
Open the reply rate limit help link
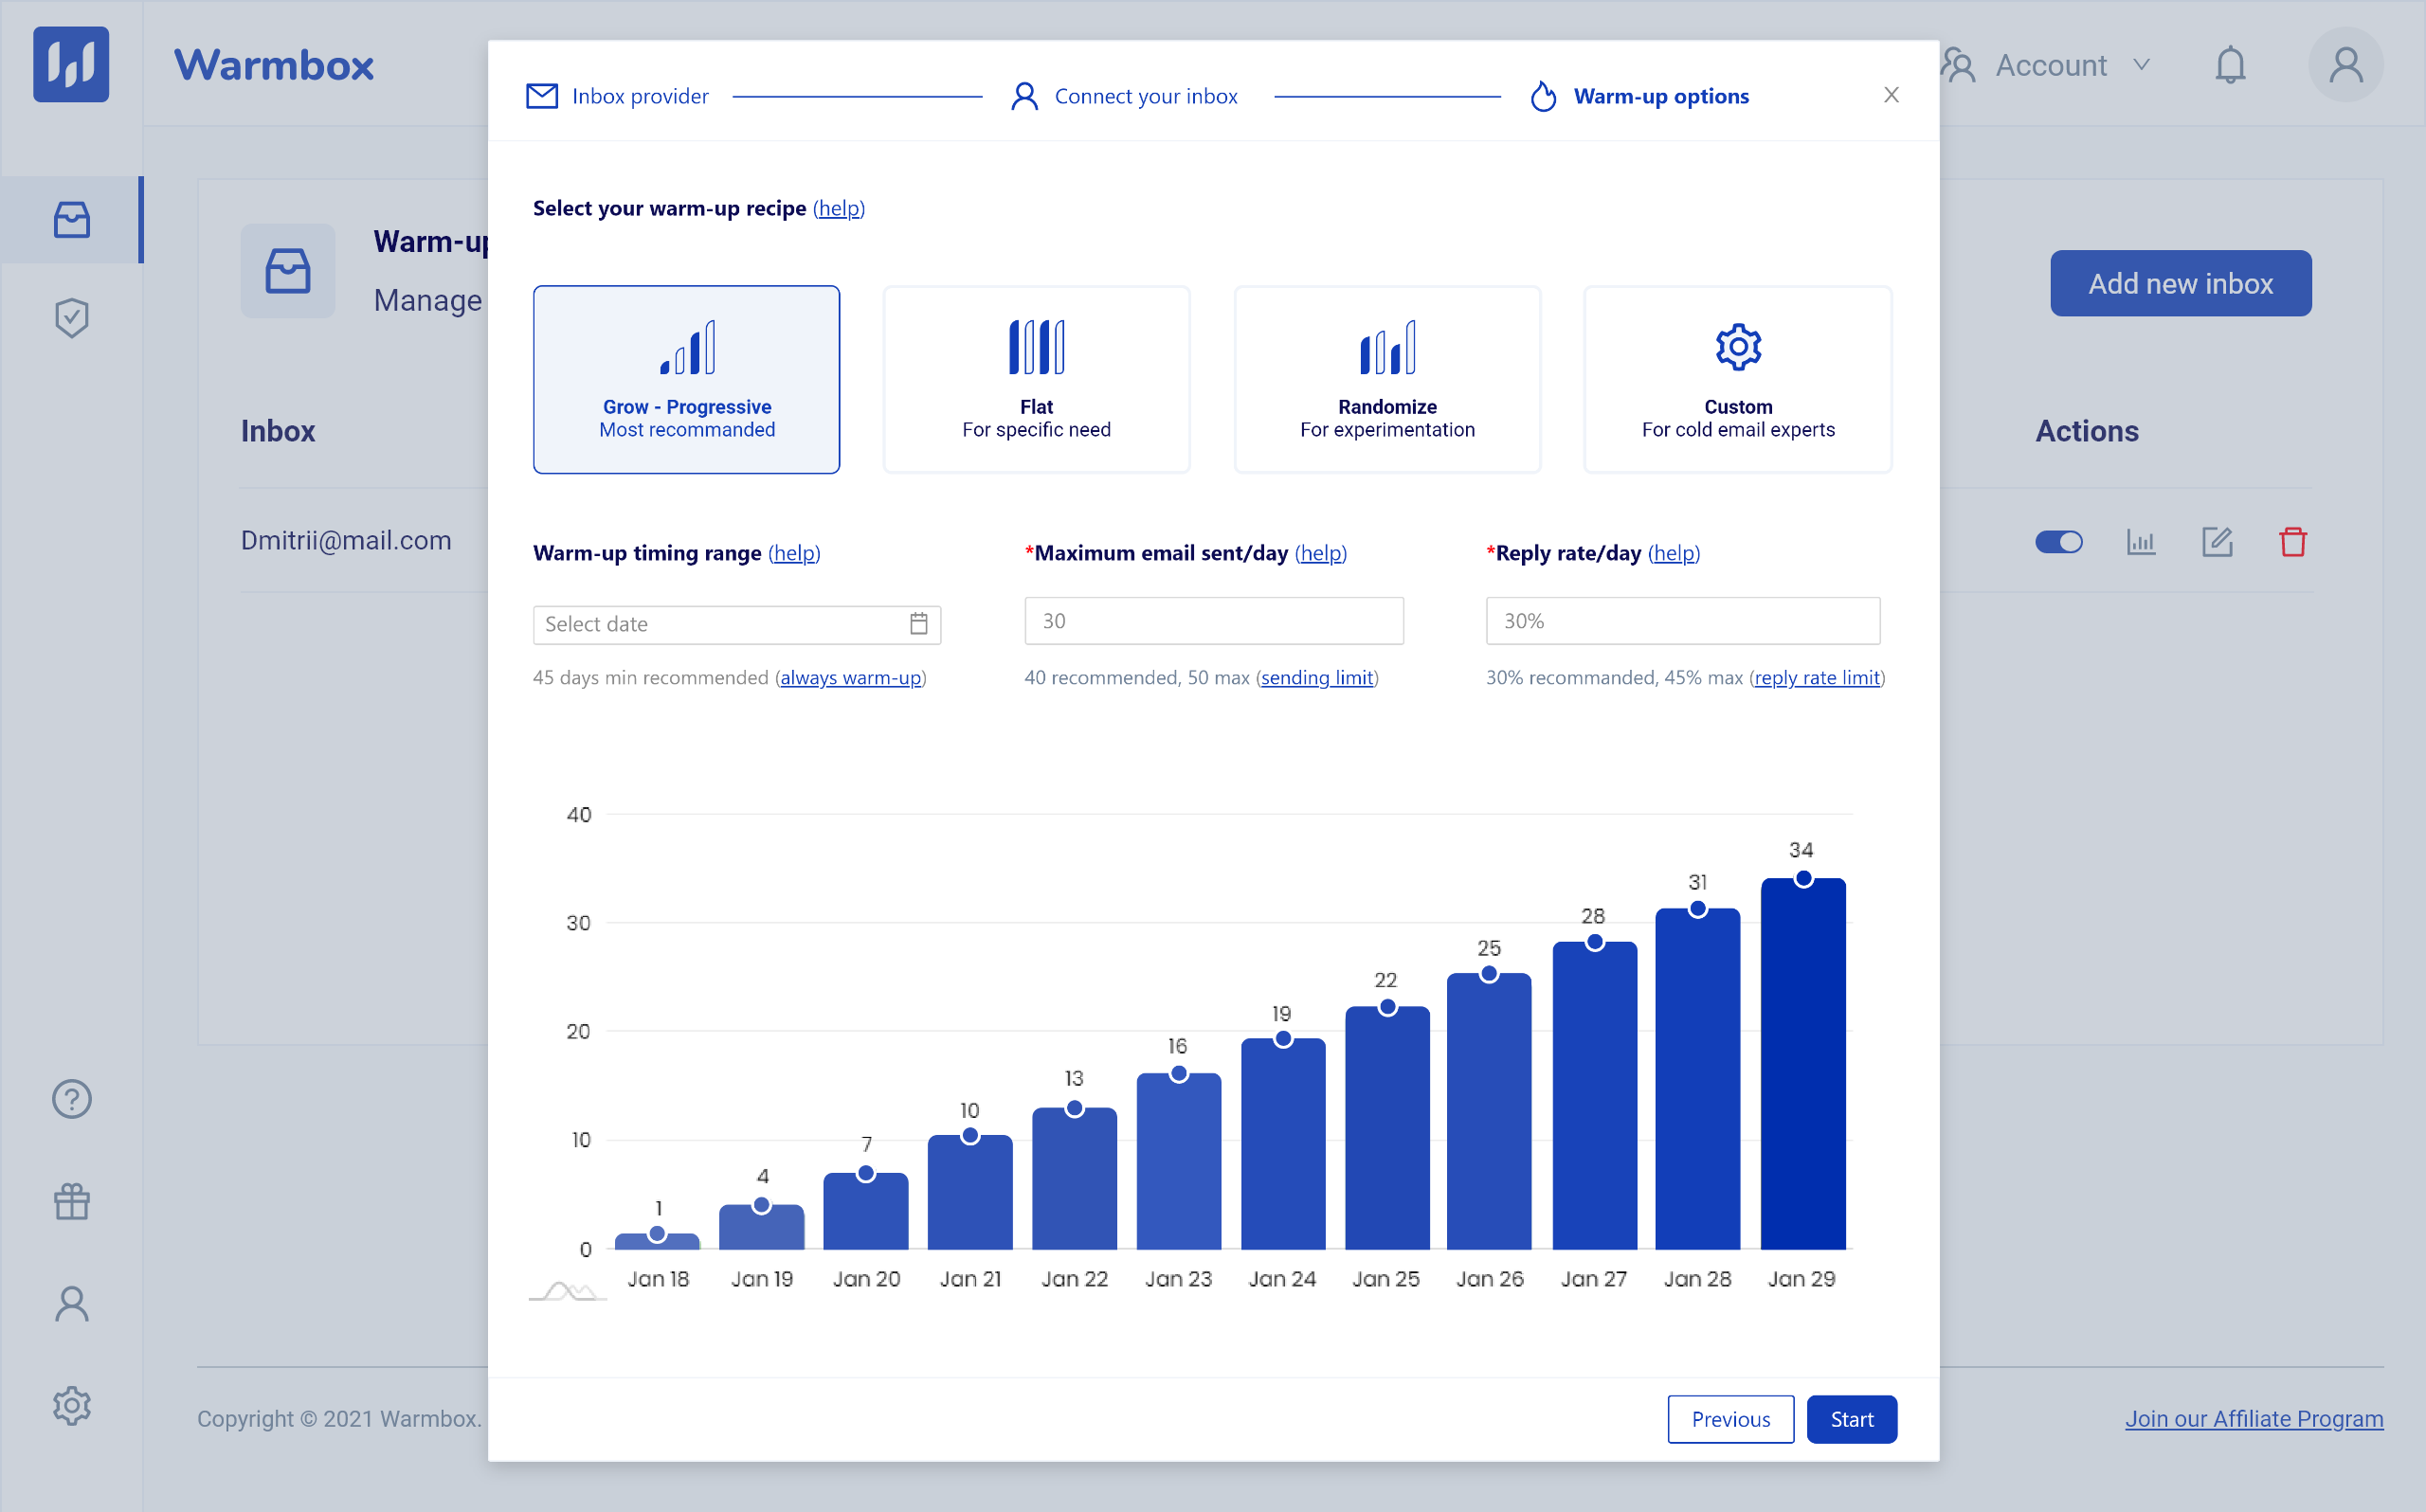click(x=1817, y=677)
